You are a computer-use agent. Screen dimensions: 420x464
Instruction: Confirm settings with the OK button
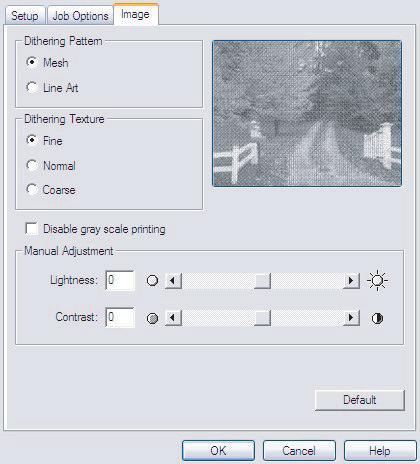(x=218, y=451)
